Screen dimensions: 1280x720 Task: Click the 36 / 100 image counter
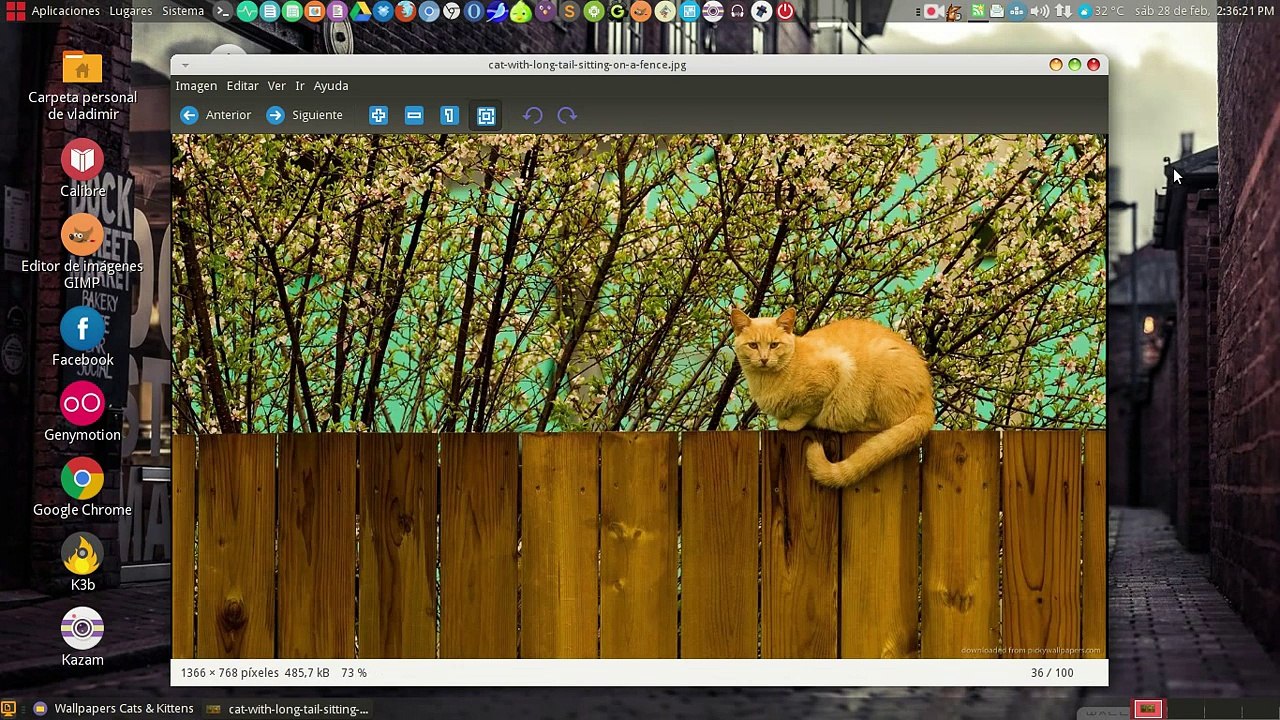[1052, 673]
